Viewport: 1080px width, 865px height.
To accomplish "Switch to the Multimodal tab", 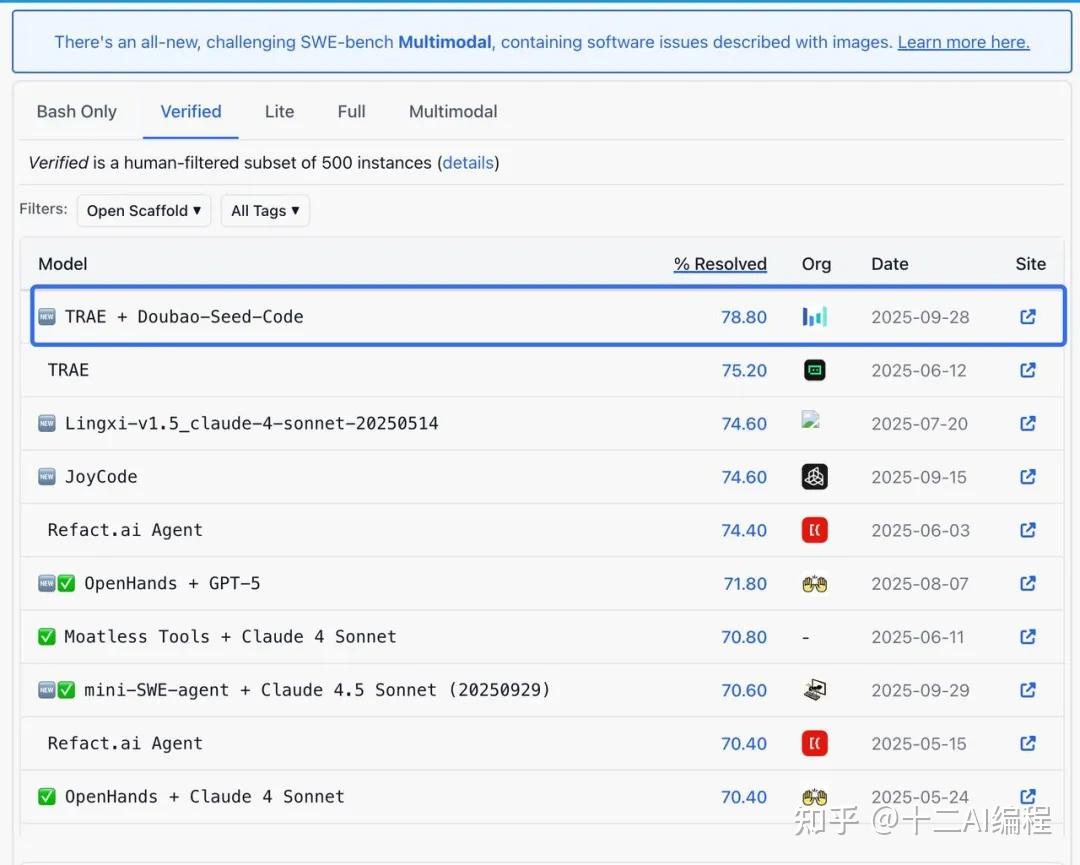I will click(453, 112).
